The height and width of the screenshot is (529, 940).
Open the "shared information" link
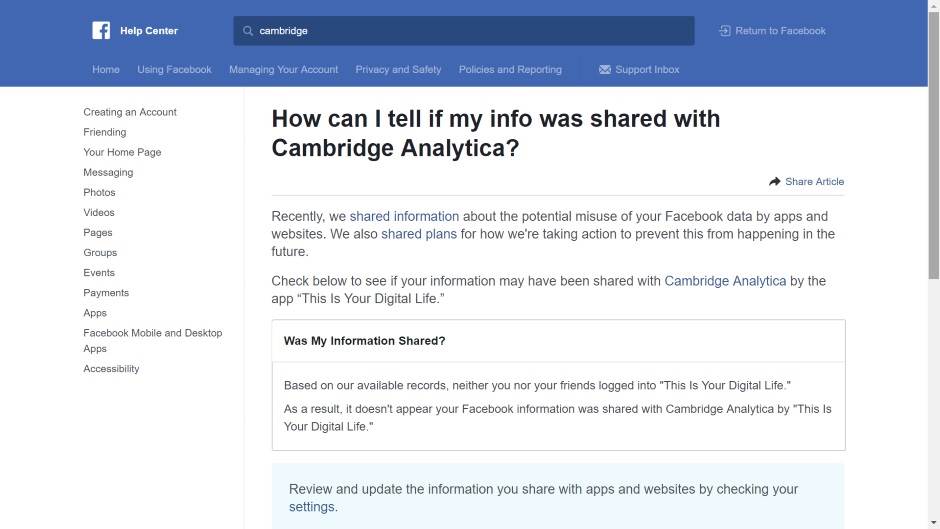404,216
